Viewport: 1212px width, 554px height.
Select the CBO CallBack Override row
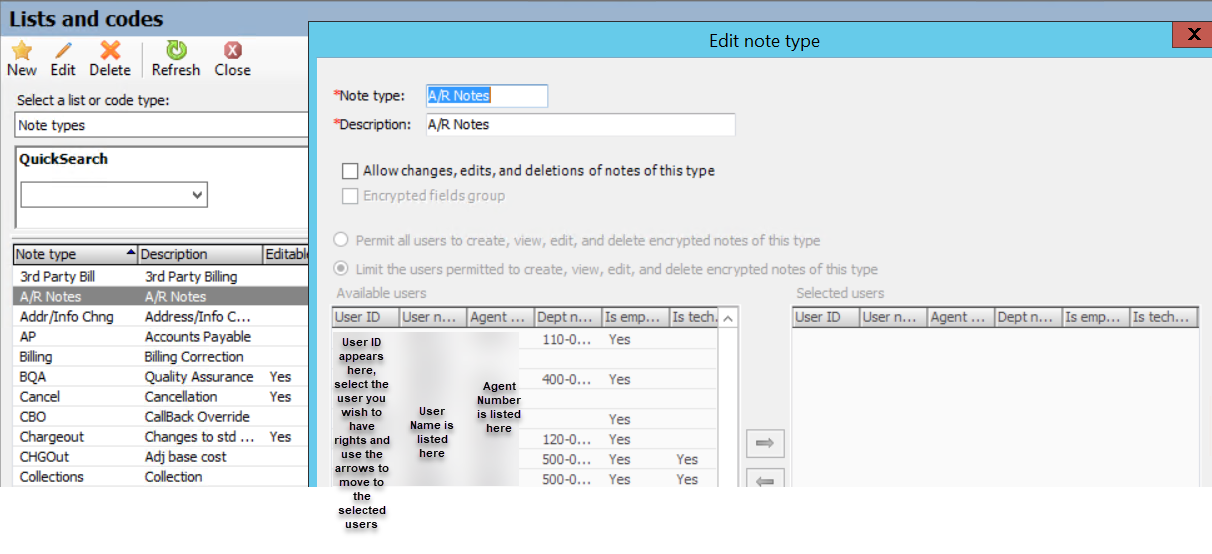(x=161, y=416)
